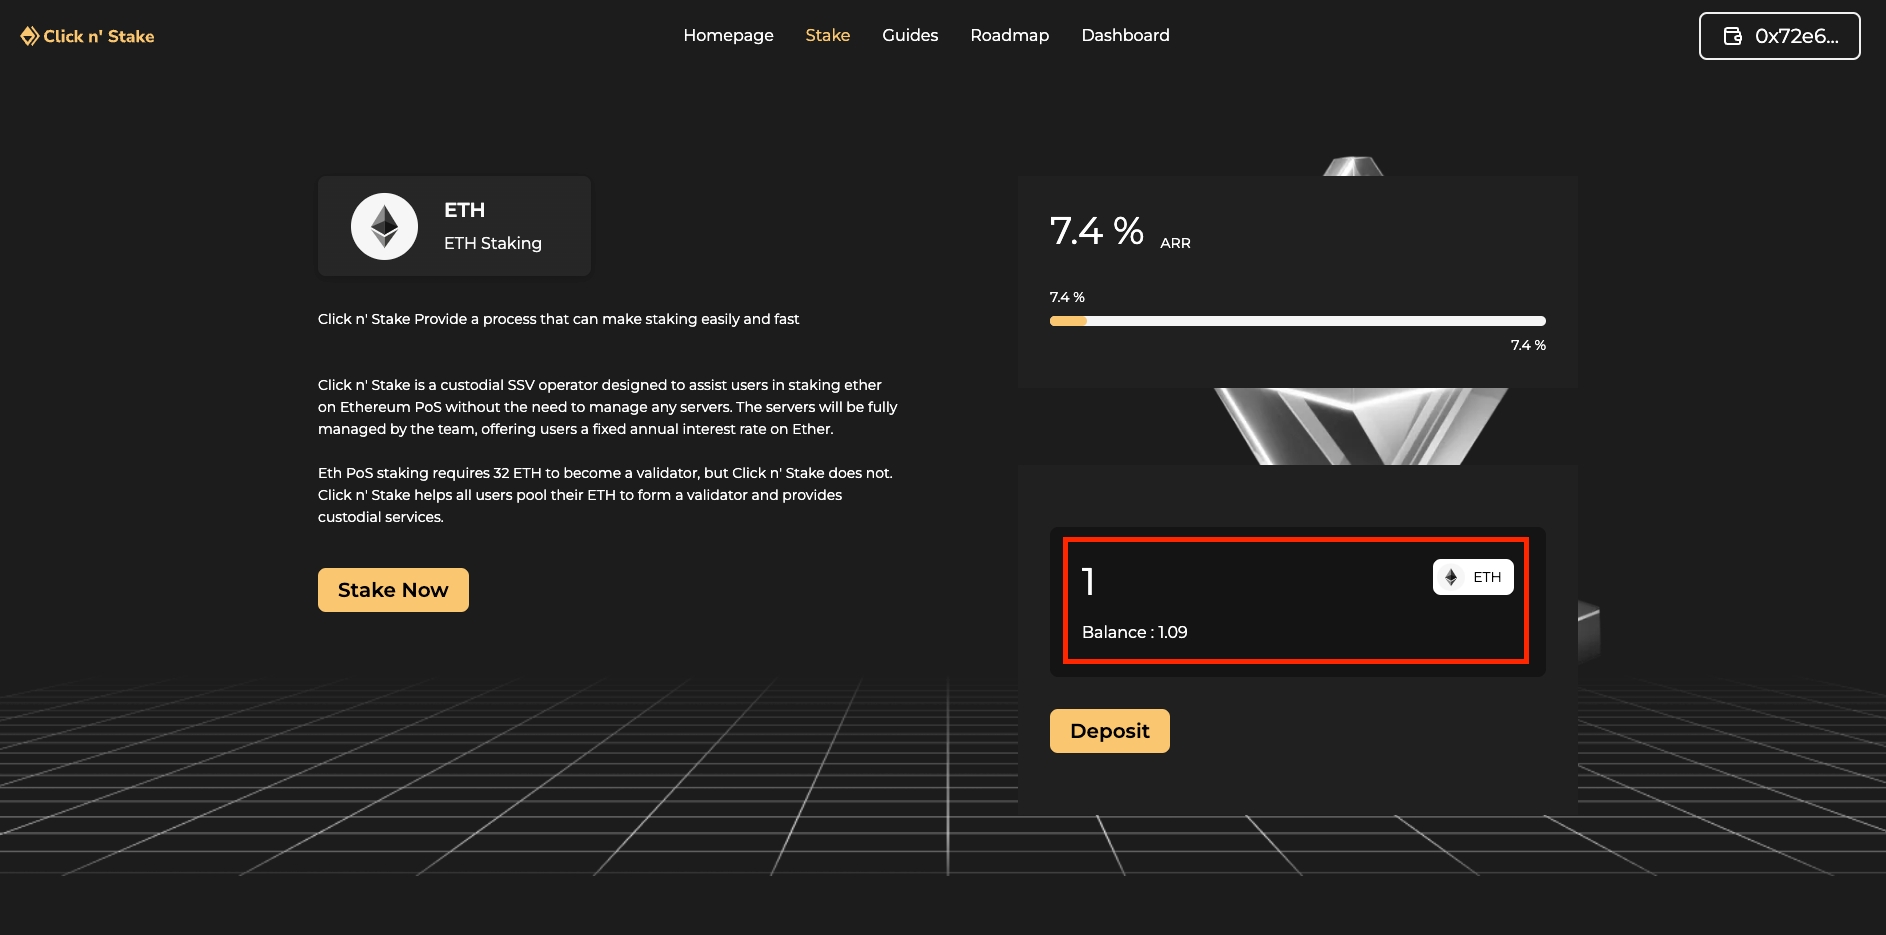Expand the 0x72e6... wallet address menu
This screenshot has height=935, width=1886.
coord(1779,36)
